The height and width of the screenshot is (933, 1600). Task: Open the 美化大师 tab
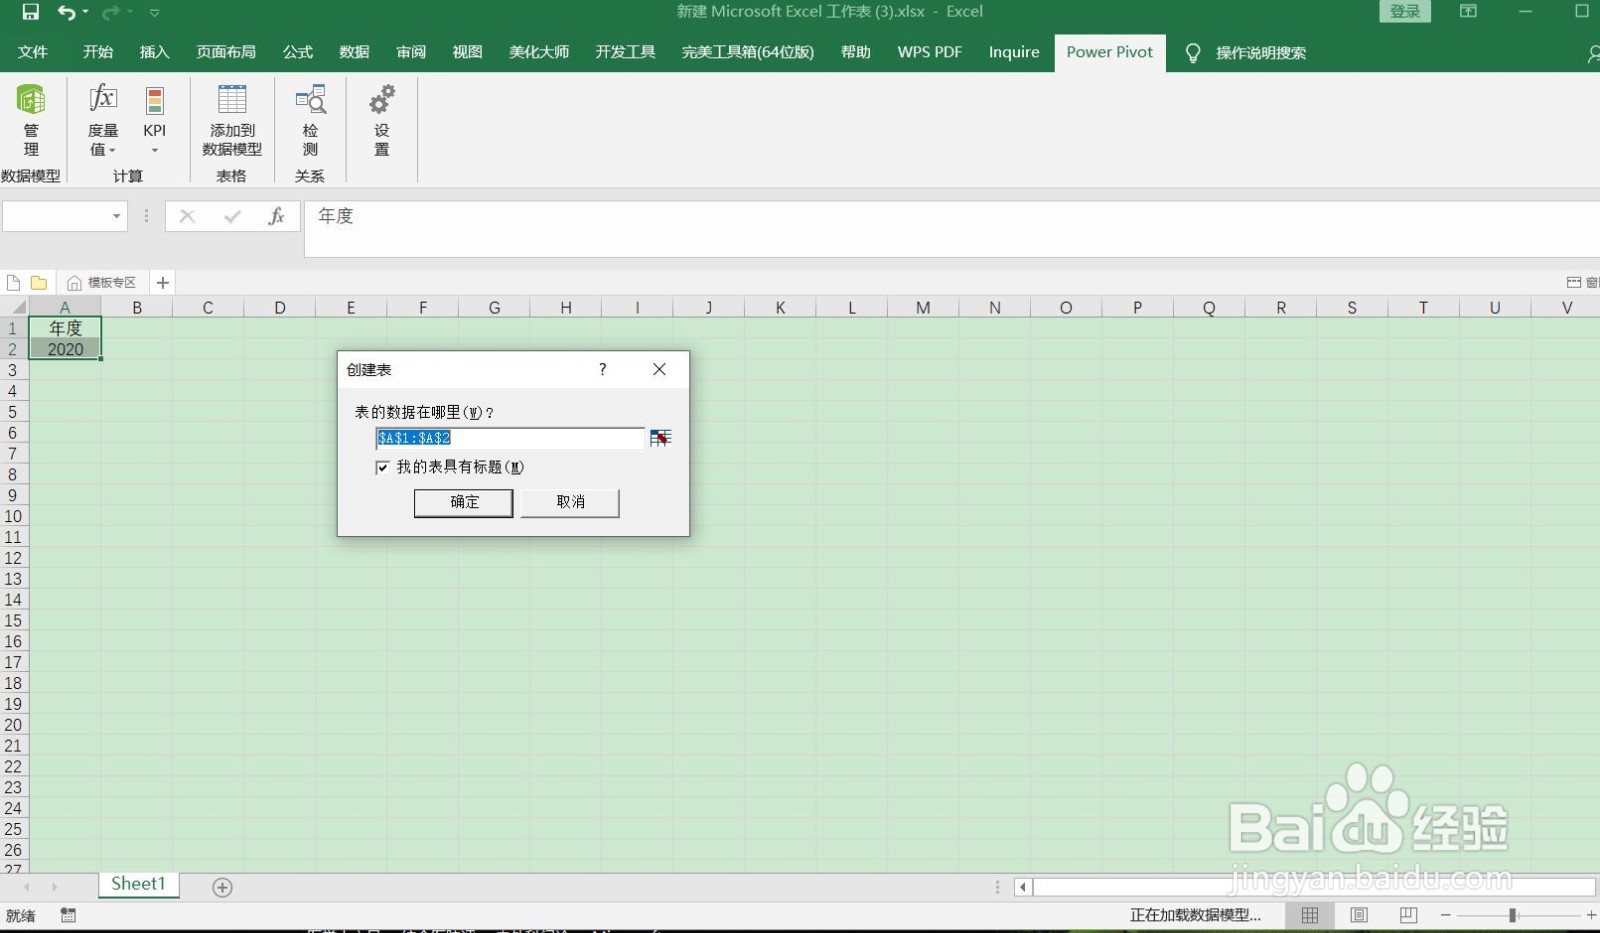pyautogui.click(x=539, y=52)
